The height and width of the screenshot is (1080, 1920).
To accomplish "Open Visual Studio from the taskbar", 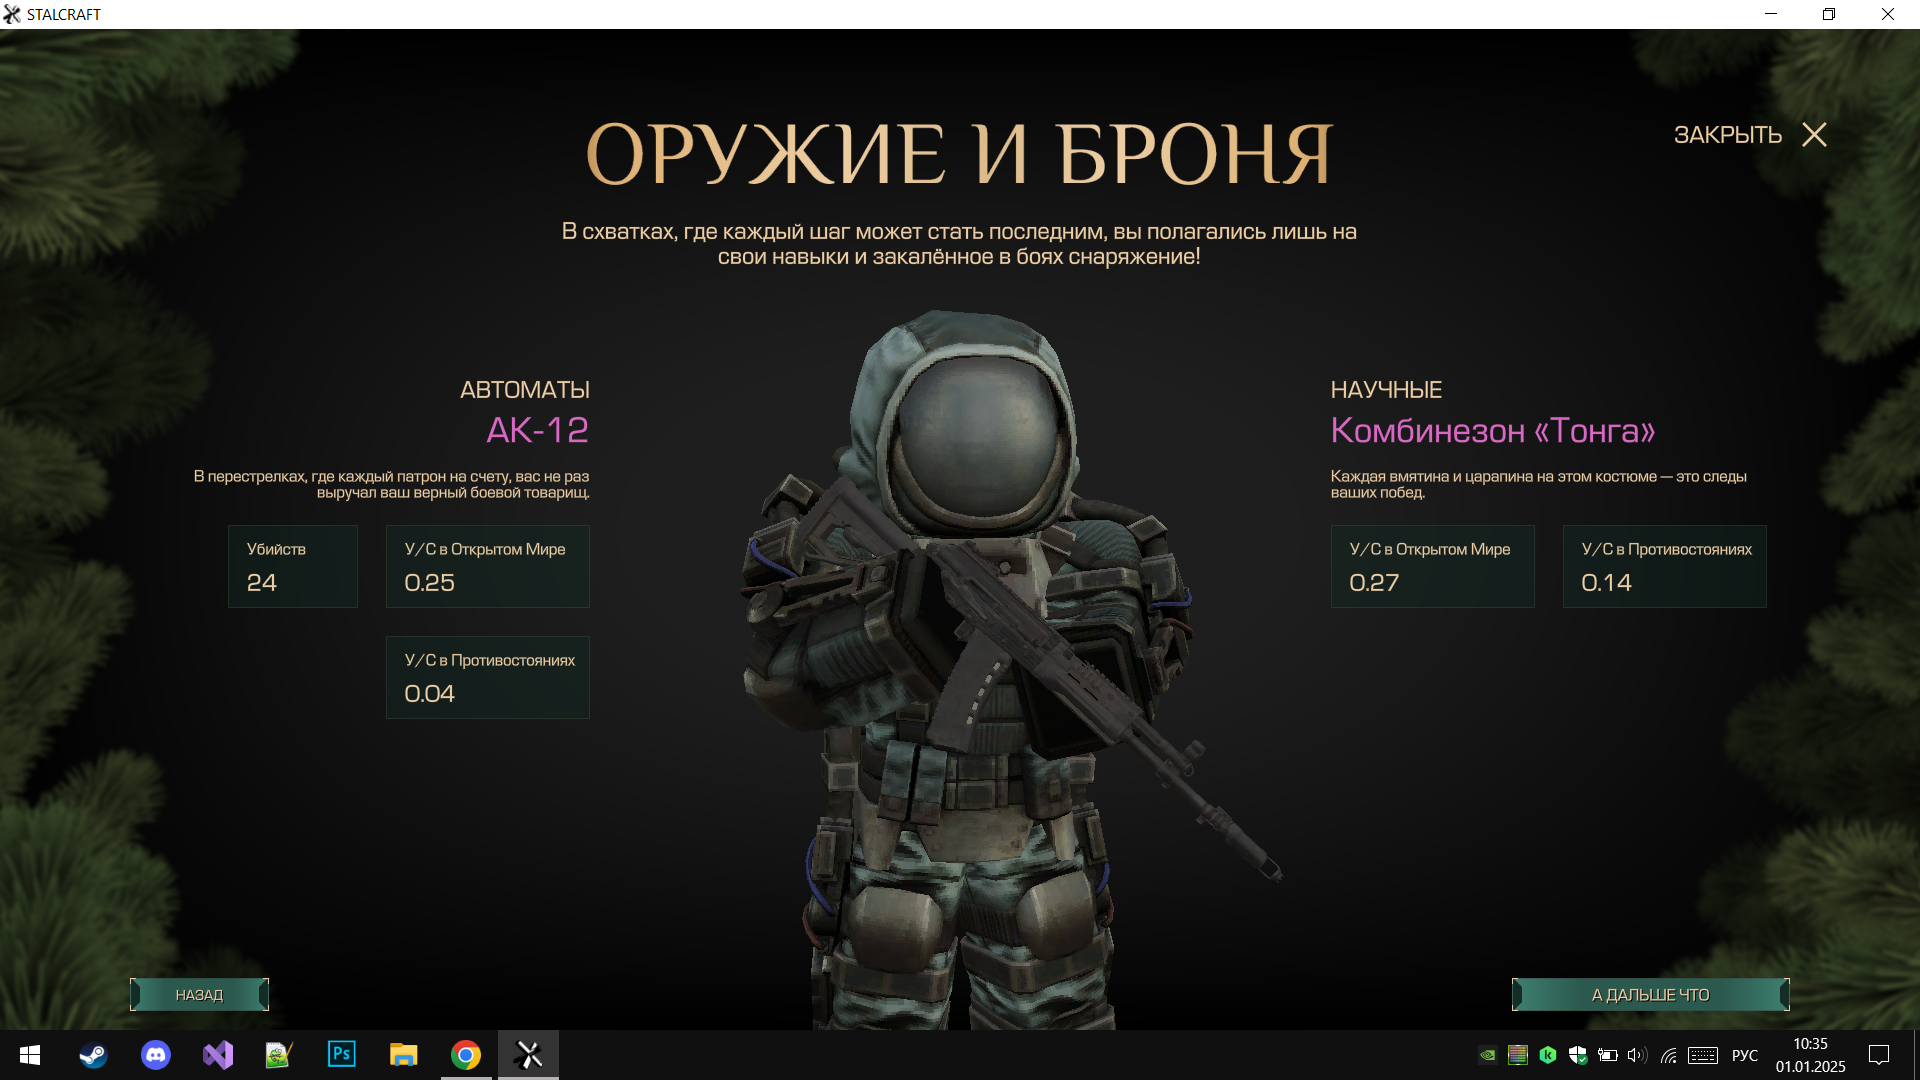I will pos(217,1055).
